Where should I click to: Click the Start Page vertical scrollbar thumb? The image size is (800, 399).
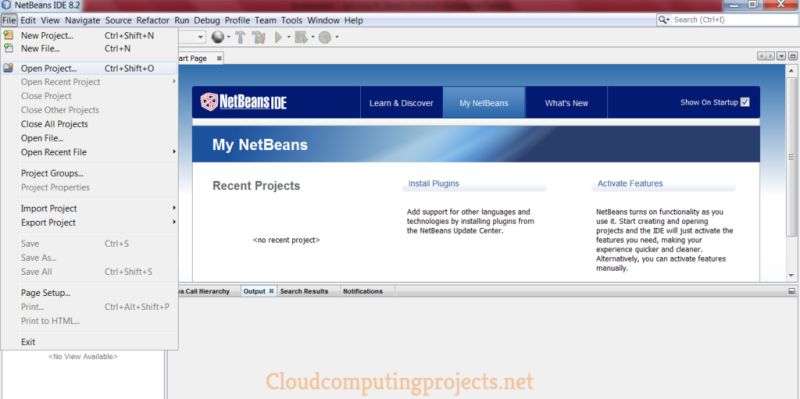click(791, 158)
